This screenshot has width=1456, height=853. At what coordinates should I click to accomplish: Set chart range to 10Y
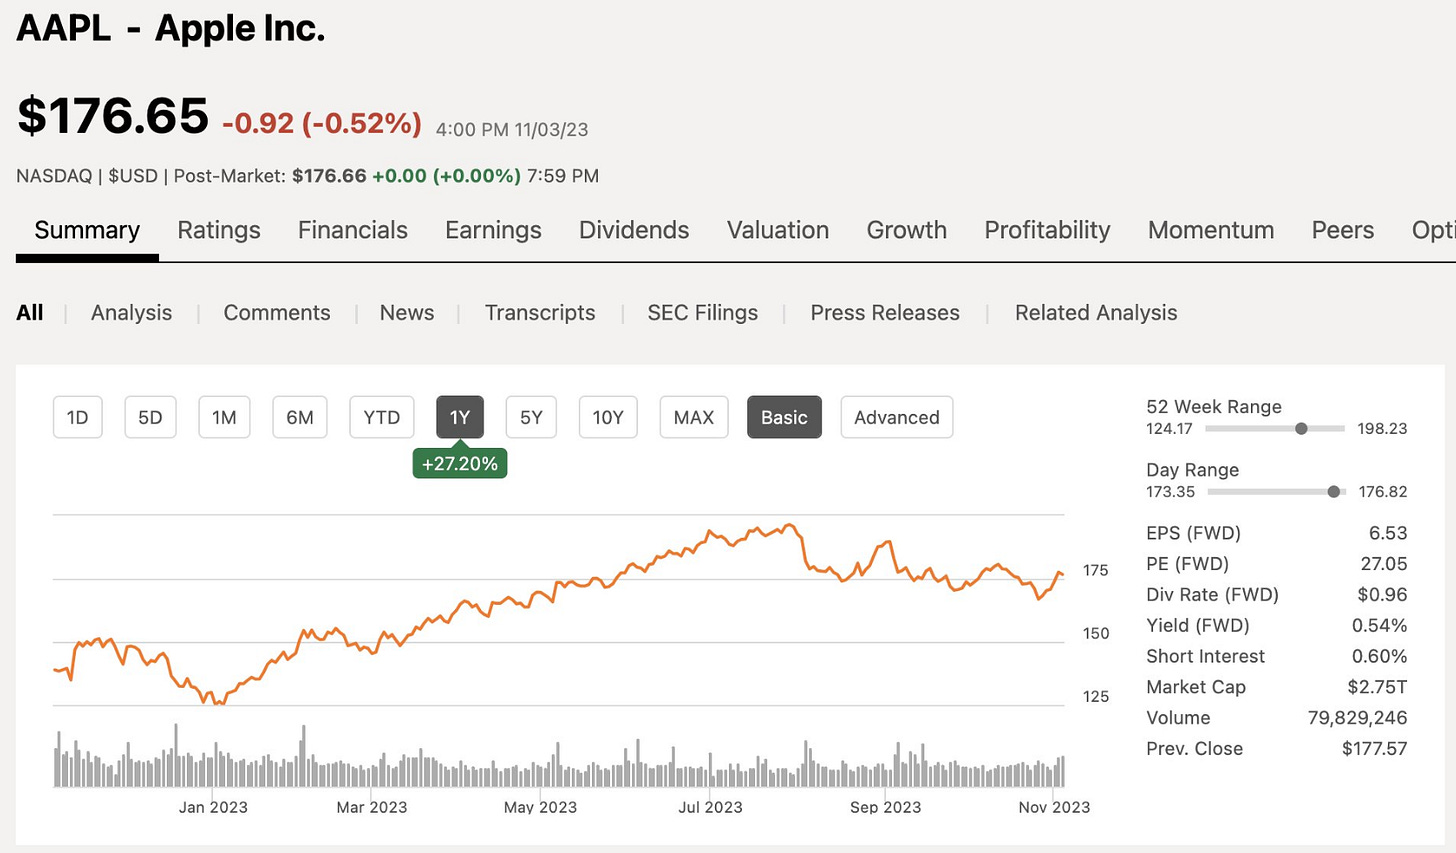click(608, 417)
